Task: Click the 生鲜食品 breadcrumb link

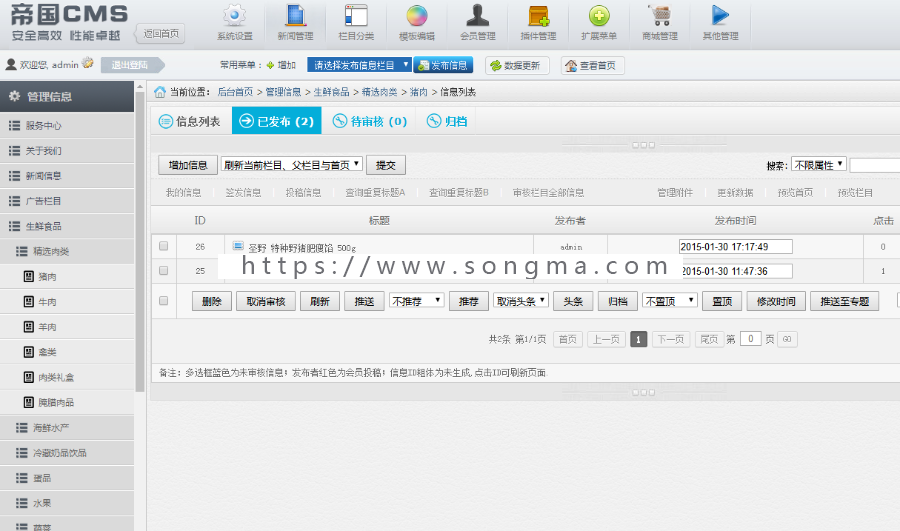Action: click(331, 92)
